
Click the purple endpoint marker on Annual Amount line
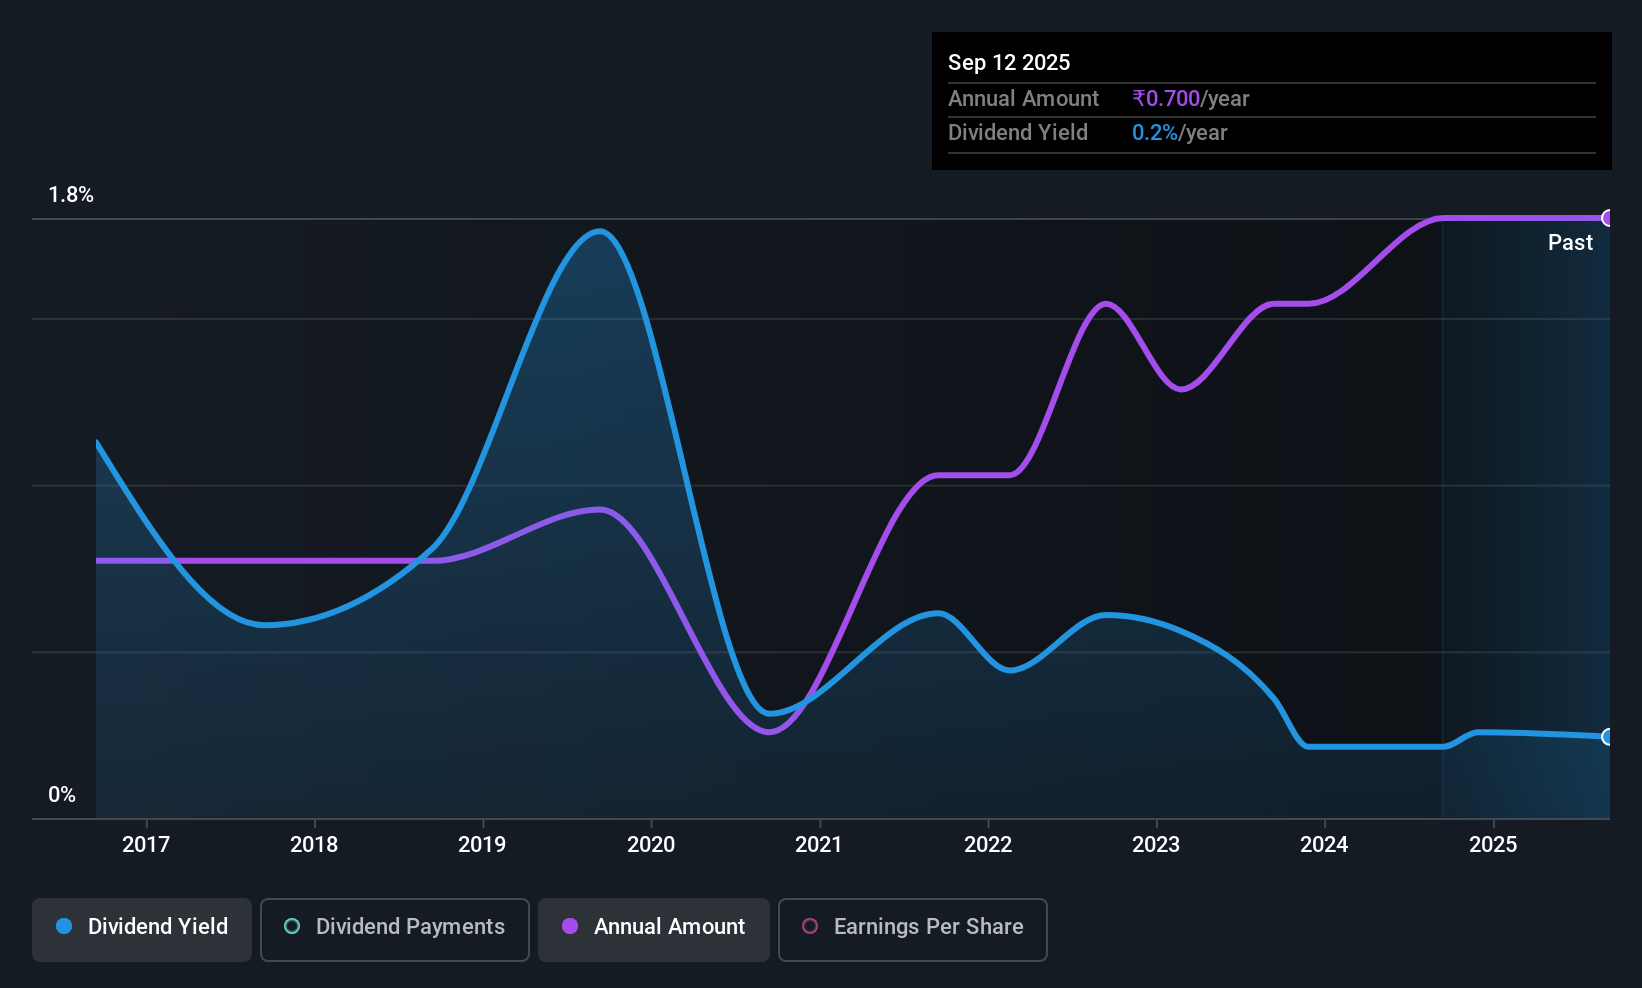(1607, 218)
